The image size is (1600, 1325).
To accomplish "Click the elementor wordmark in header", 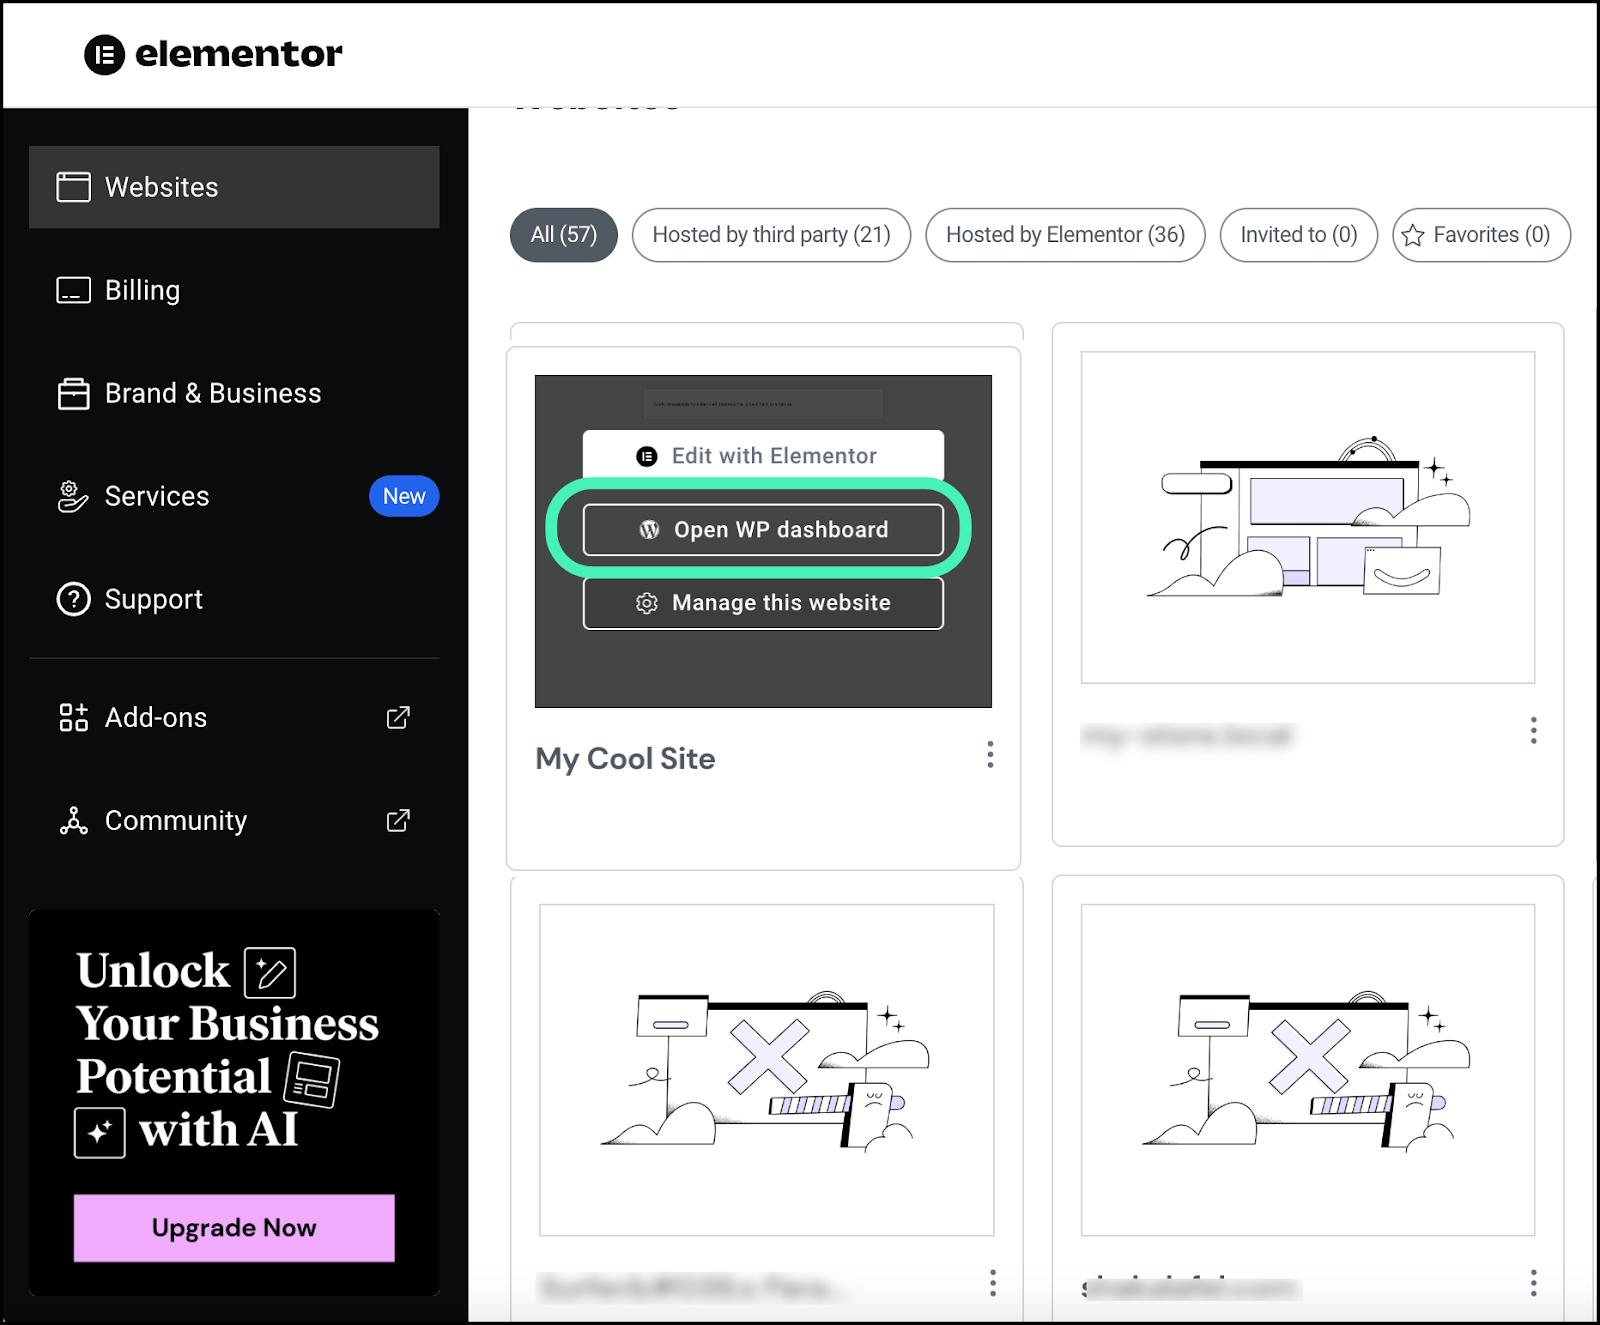I will point(238,54).
